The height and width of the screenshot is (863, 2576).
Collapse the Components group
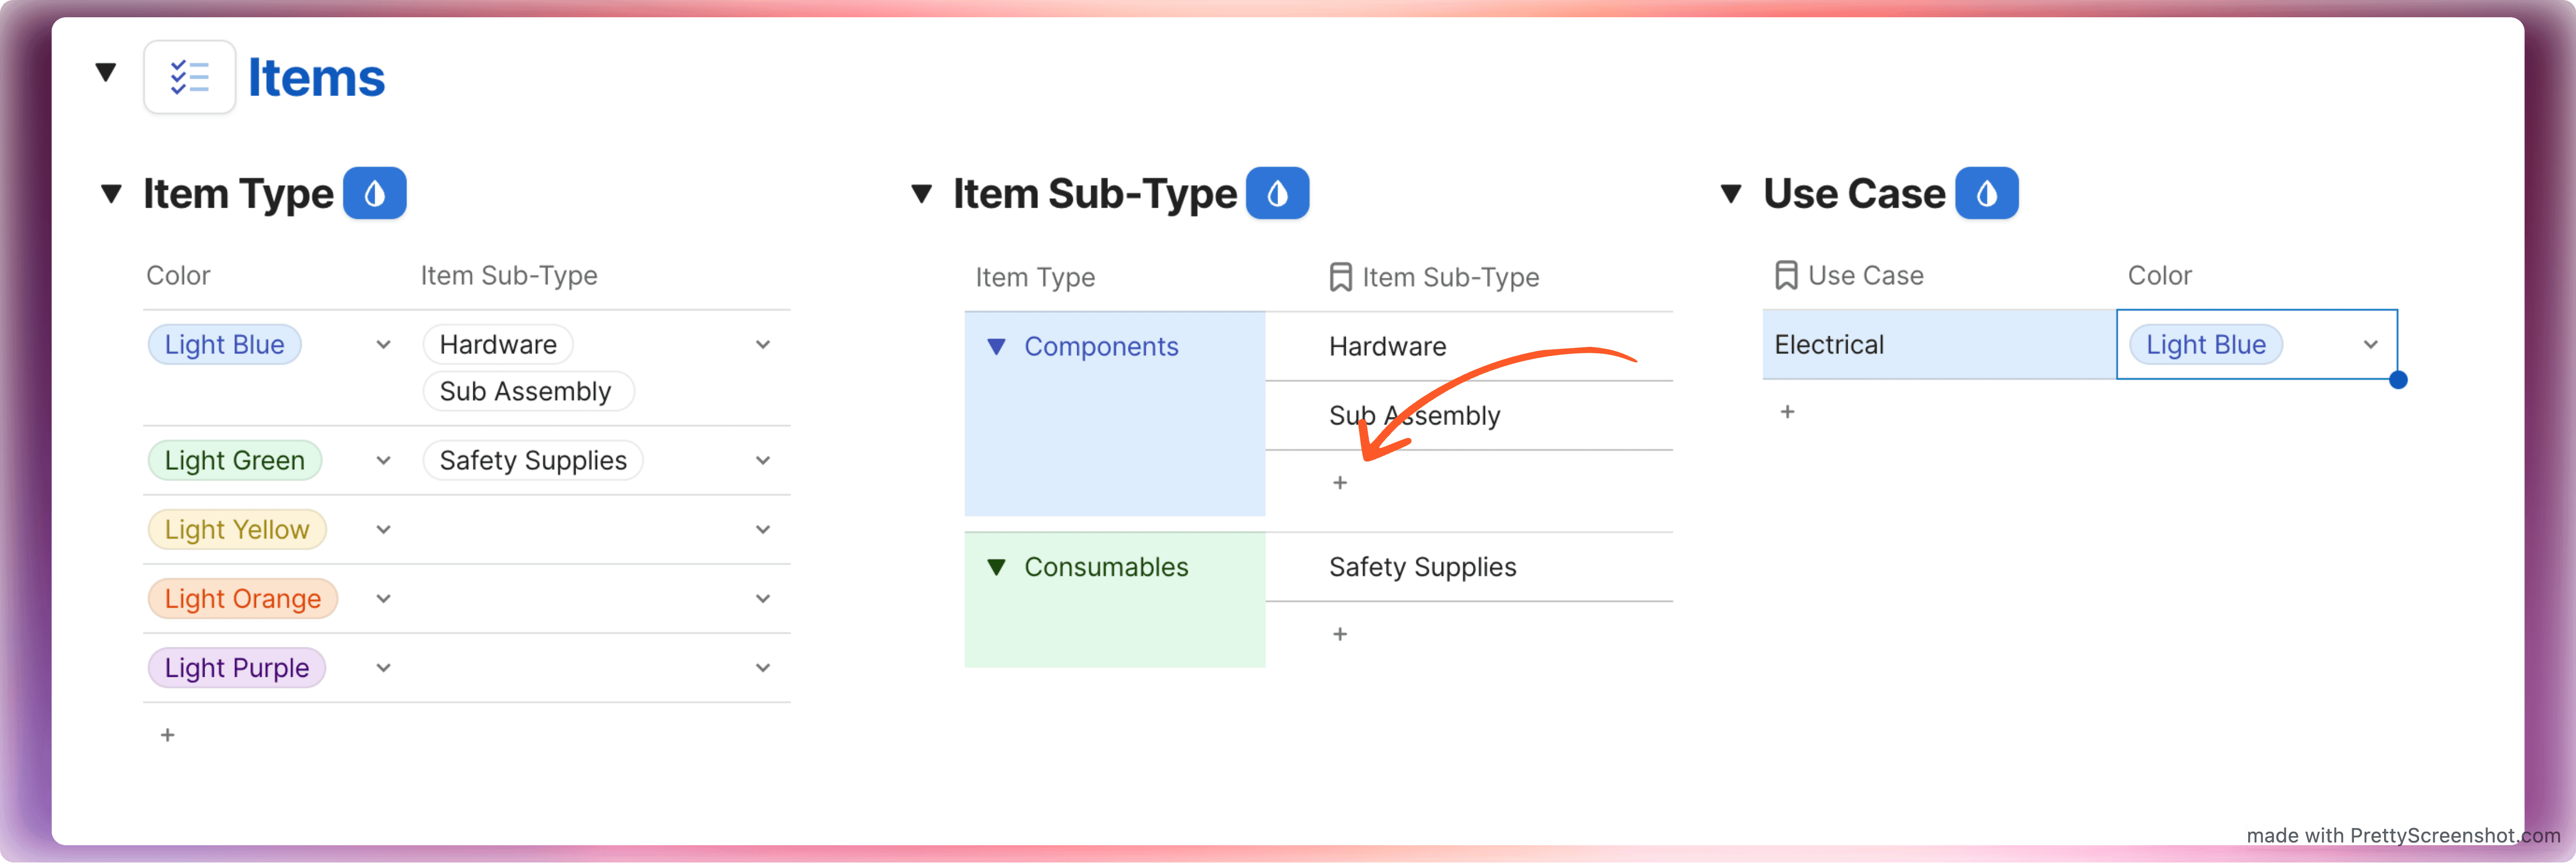coord(996,347)
